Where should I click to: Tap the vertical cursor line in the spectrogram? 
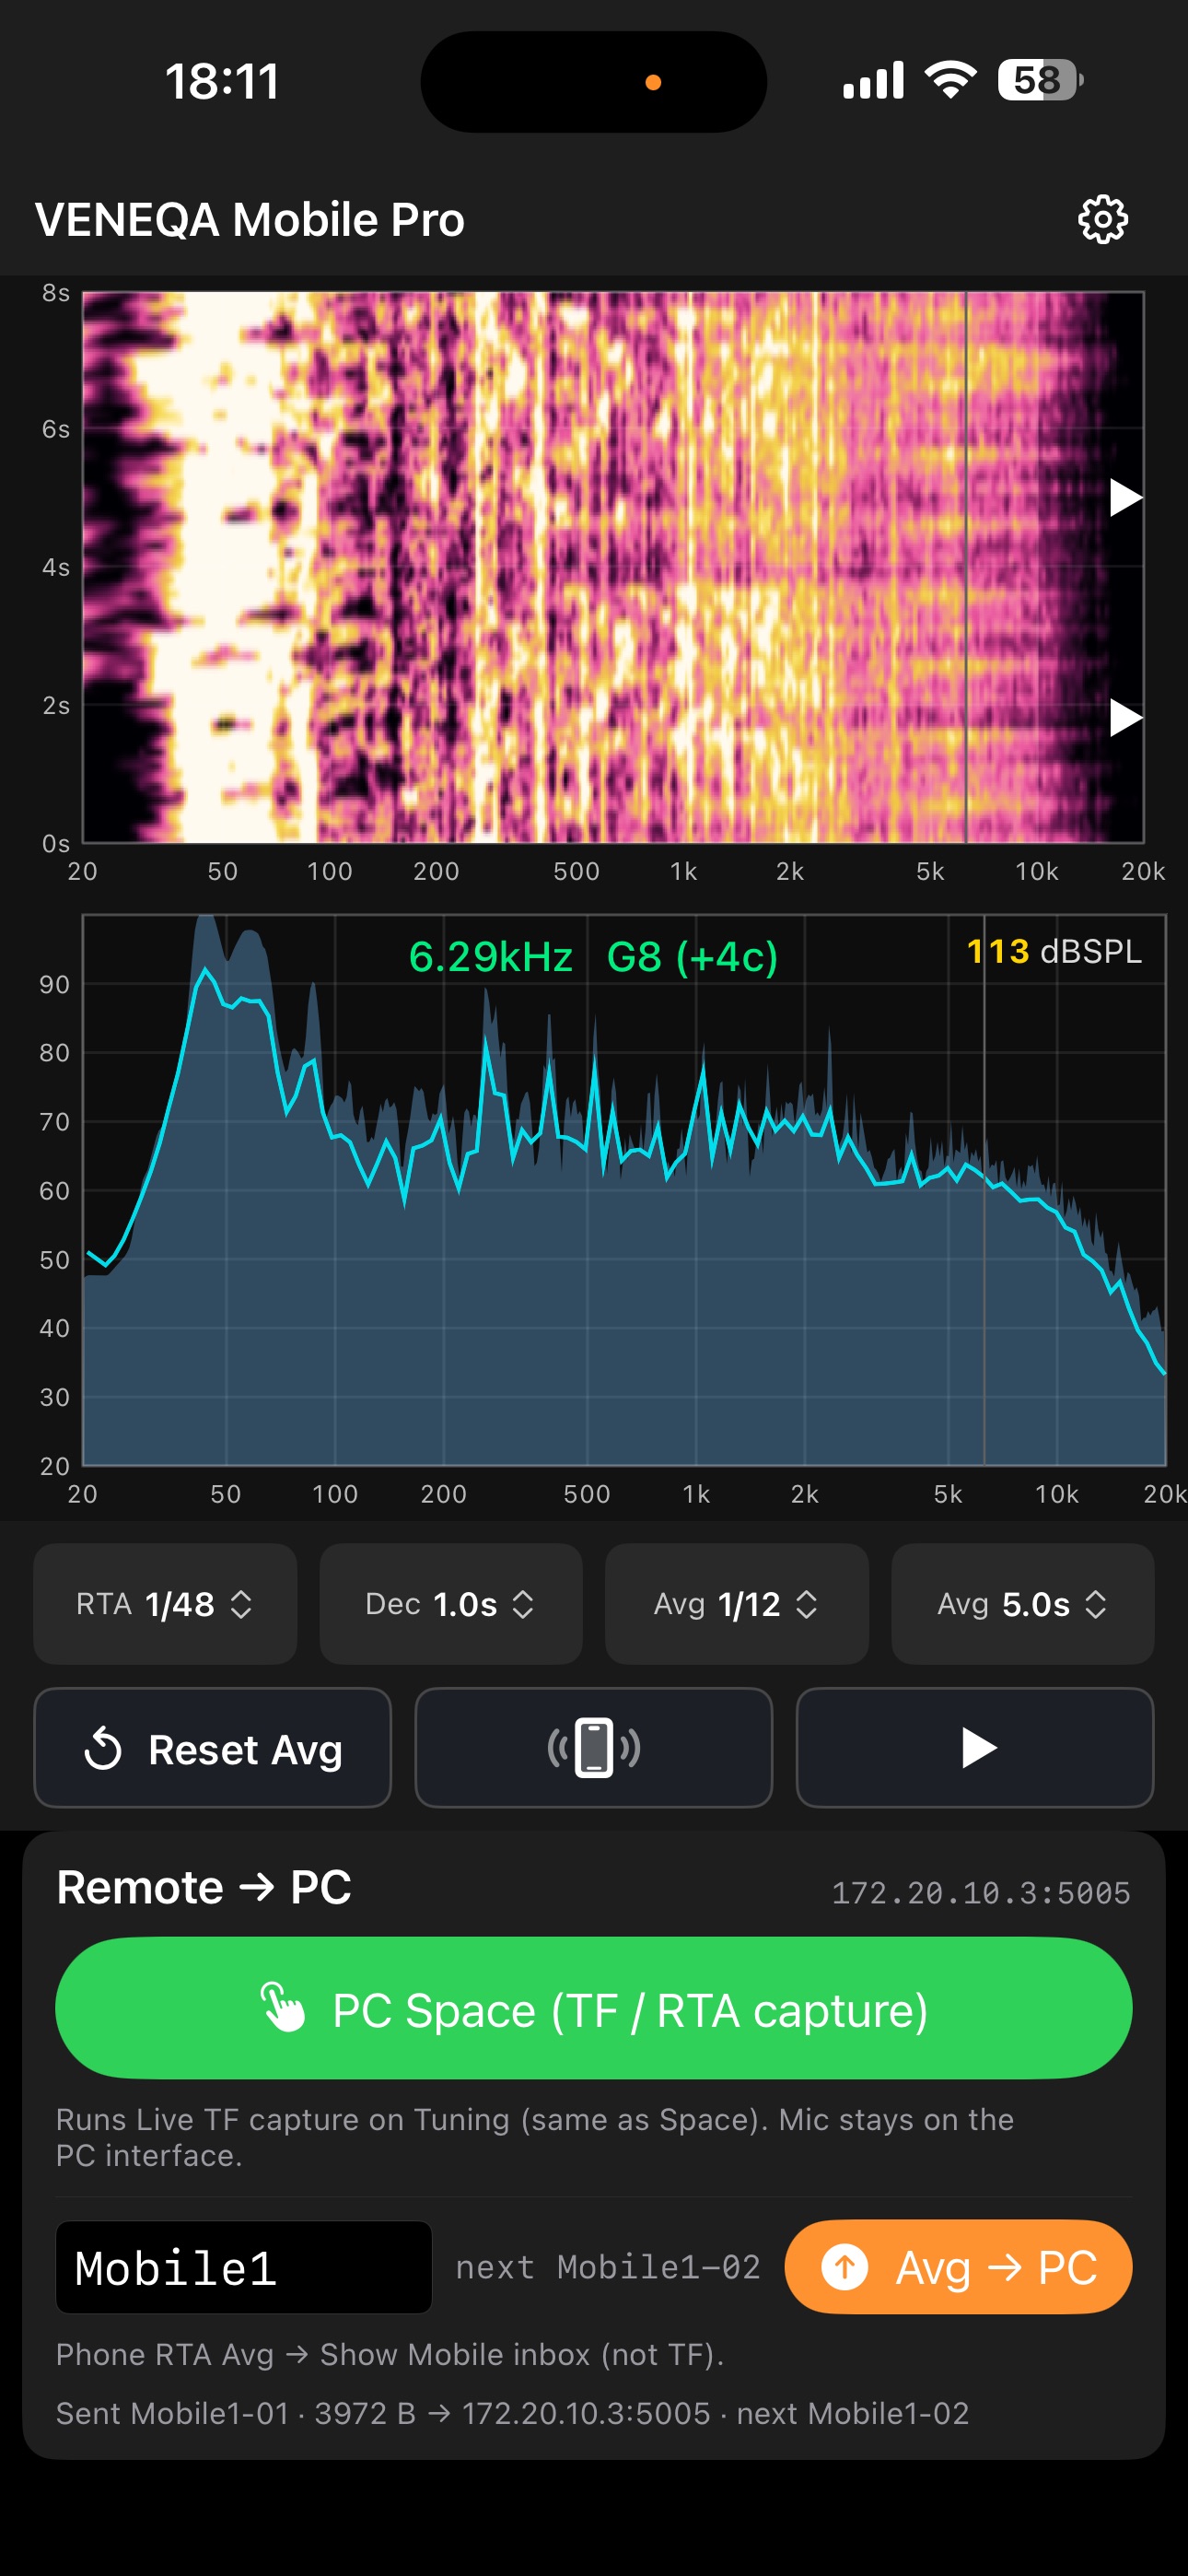[x=966, y=567]
